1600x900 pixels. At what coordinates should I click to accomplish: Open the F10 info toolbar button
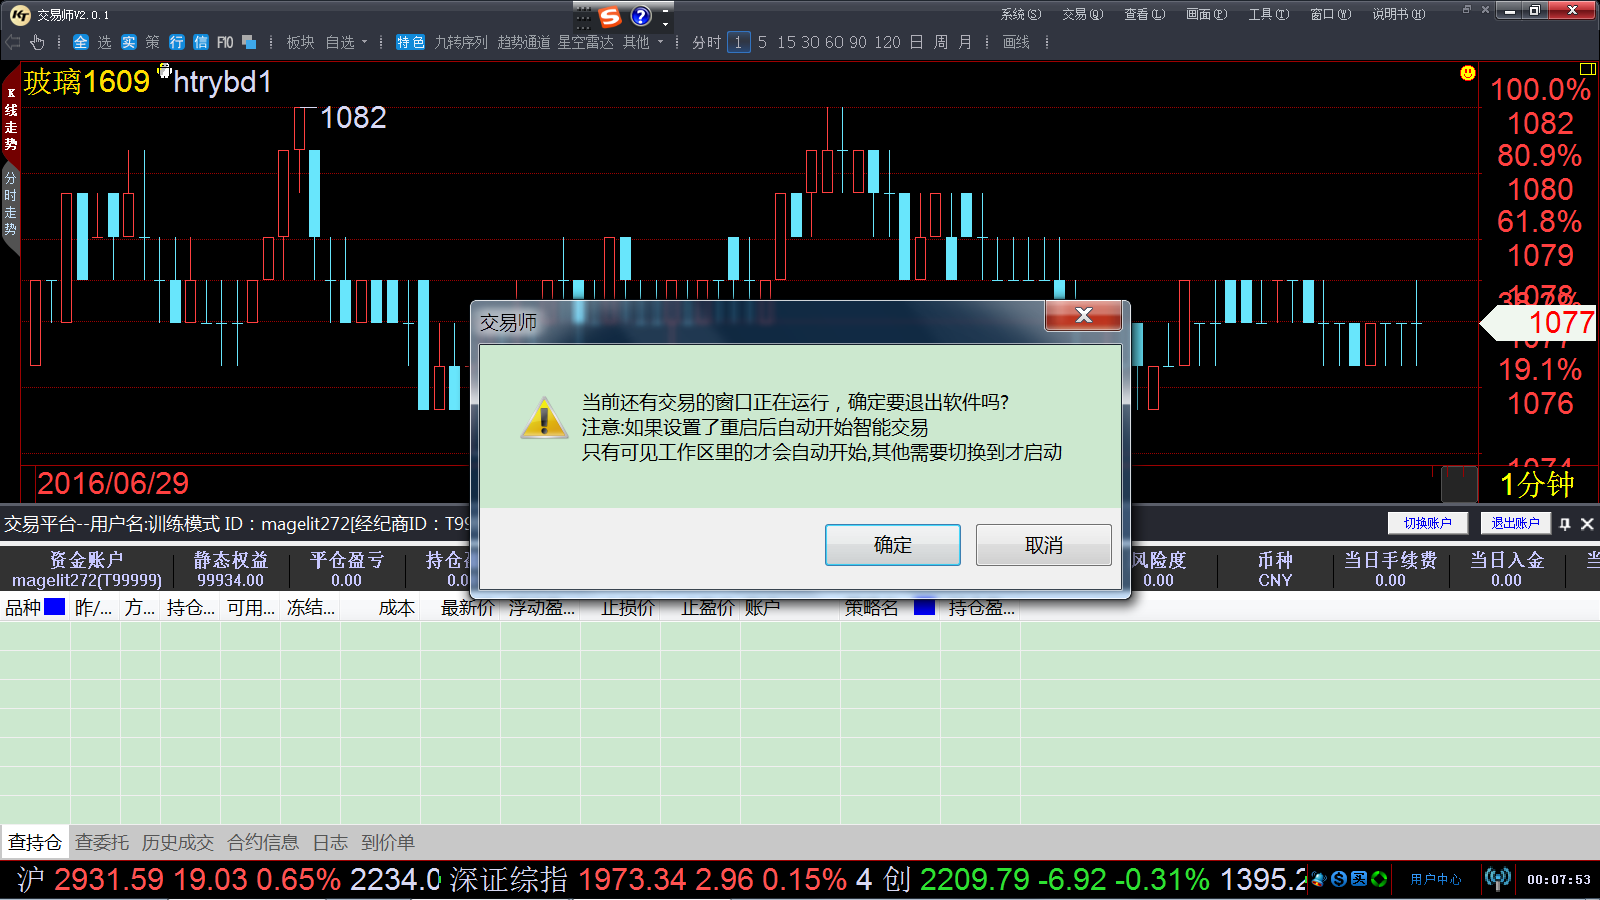225,42
